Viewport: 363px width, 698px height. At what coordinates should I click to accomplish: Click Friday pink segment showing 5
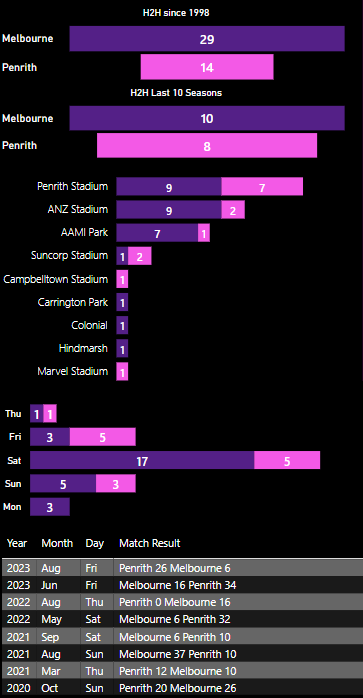102,437
